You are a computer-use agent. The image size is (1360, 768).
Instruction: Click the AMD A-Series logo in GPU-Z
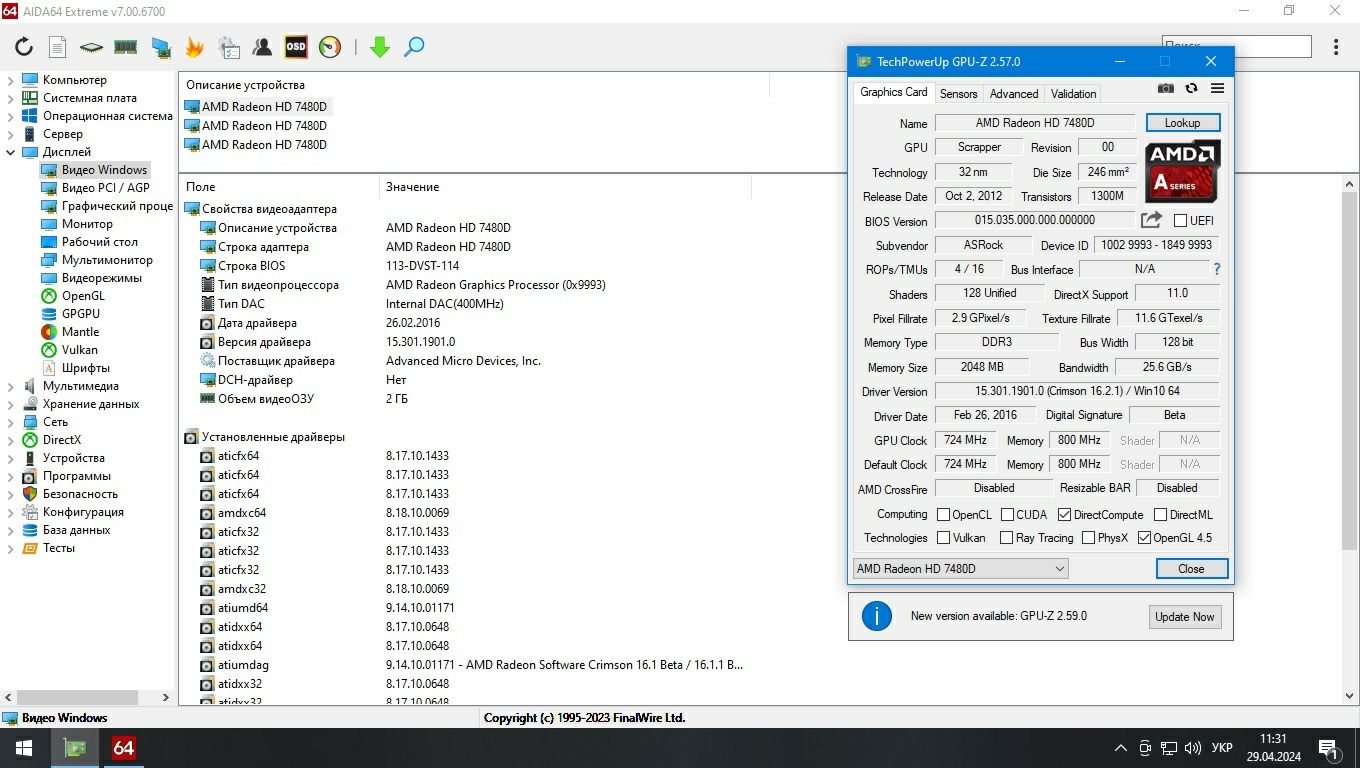(x=1182, y=171)
